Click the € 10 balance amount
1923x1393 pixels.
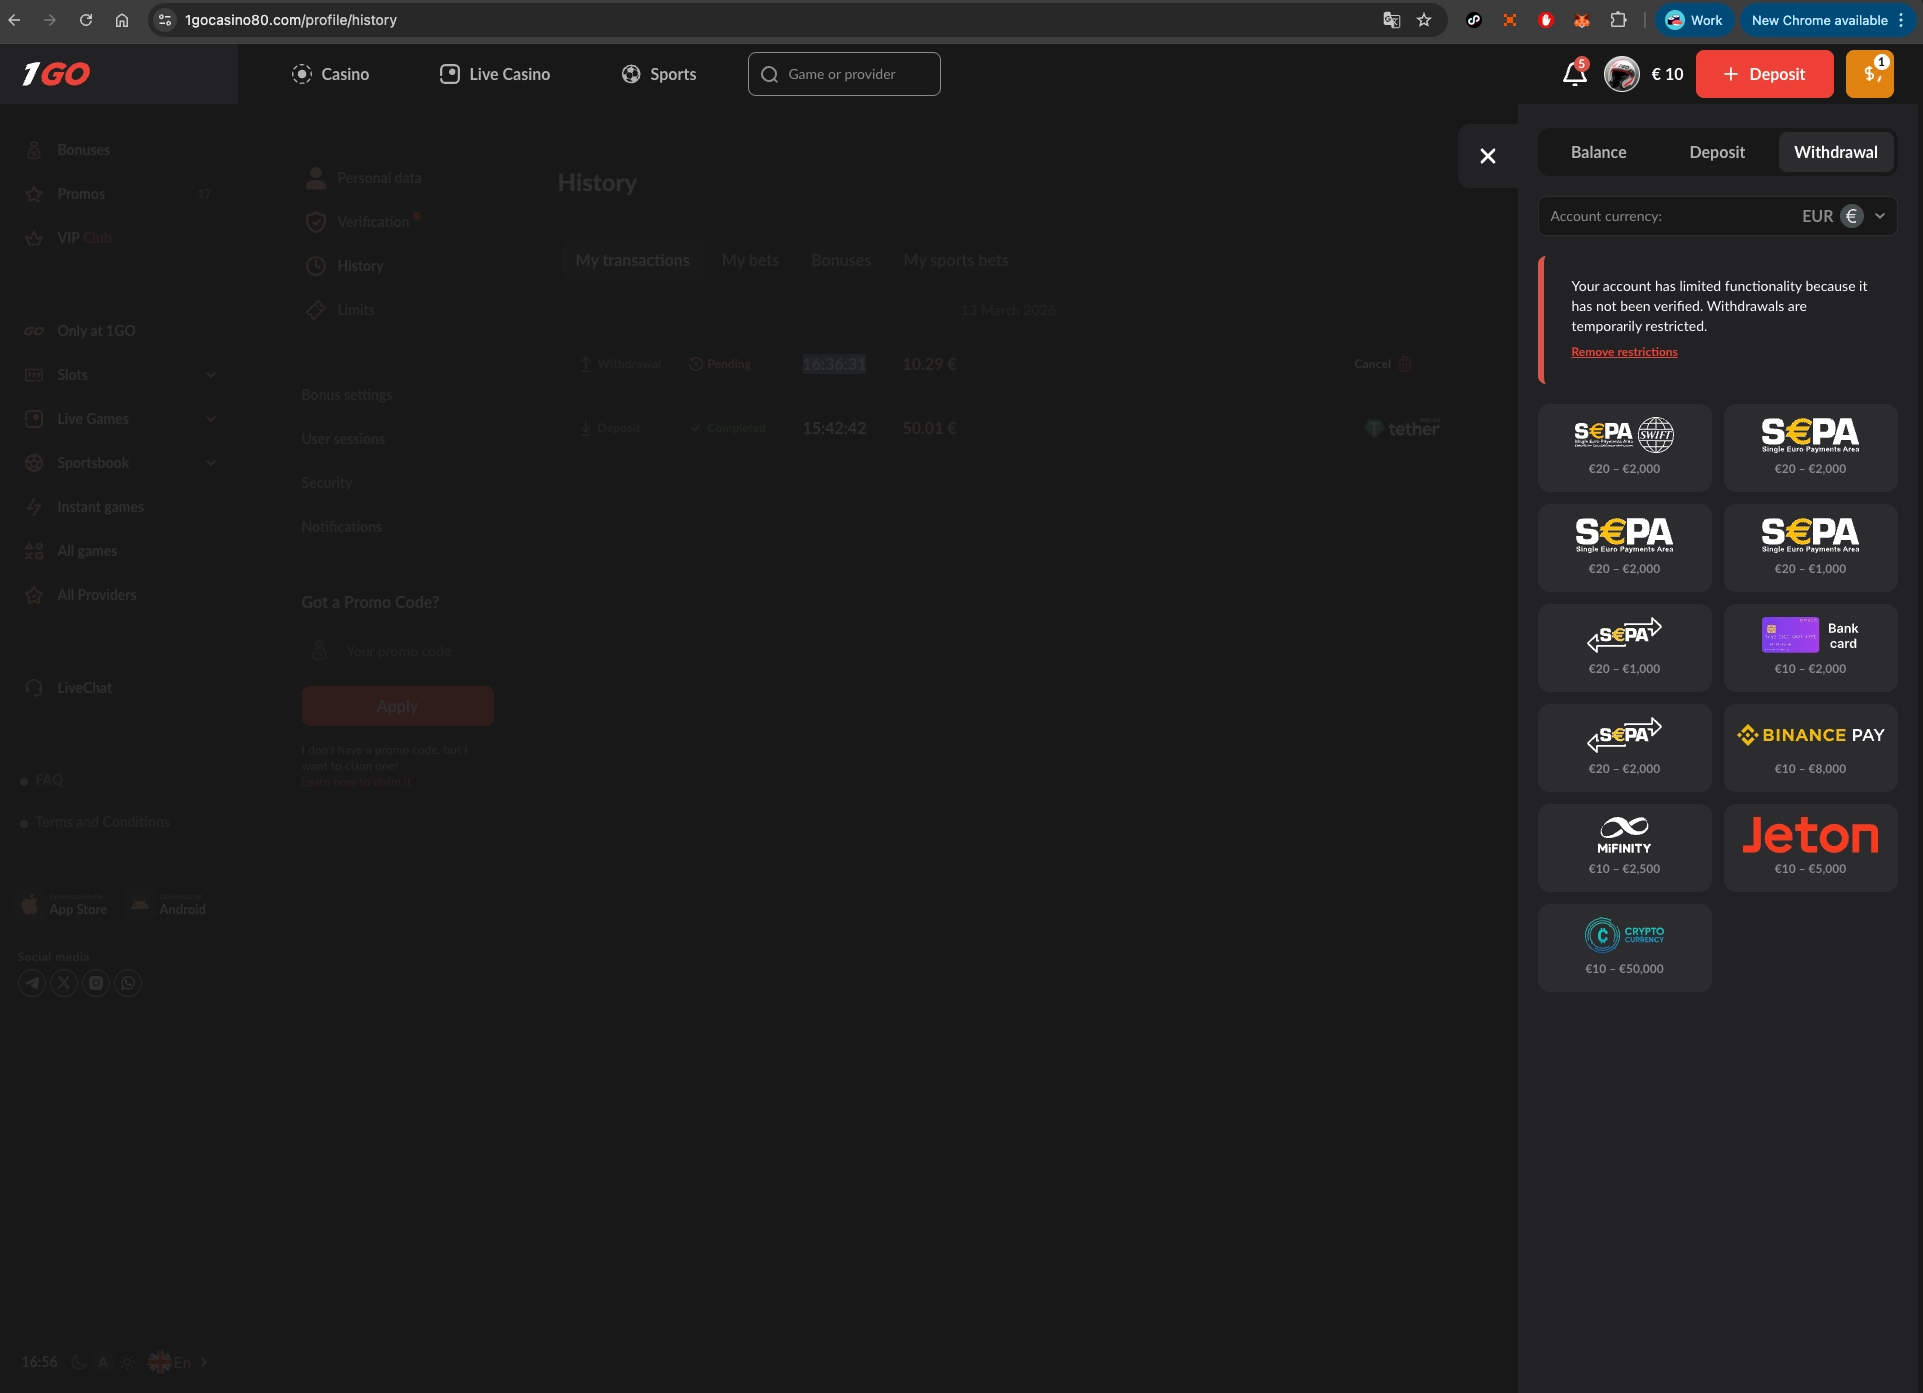point(1667,74)
